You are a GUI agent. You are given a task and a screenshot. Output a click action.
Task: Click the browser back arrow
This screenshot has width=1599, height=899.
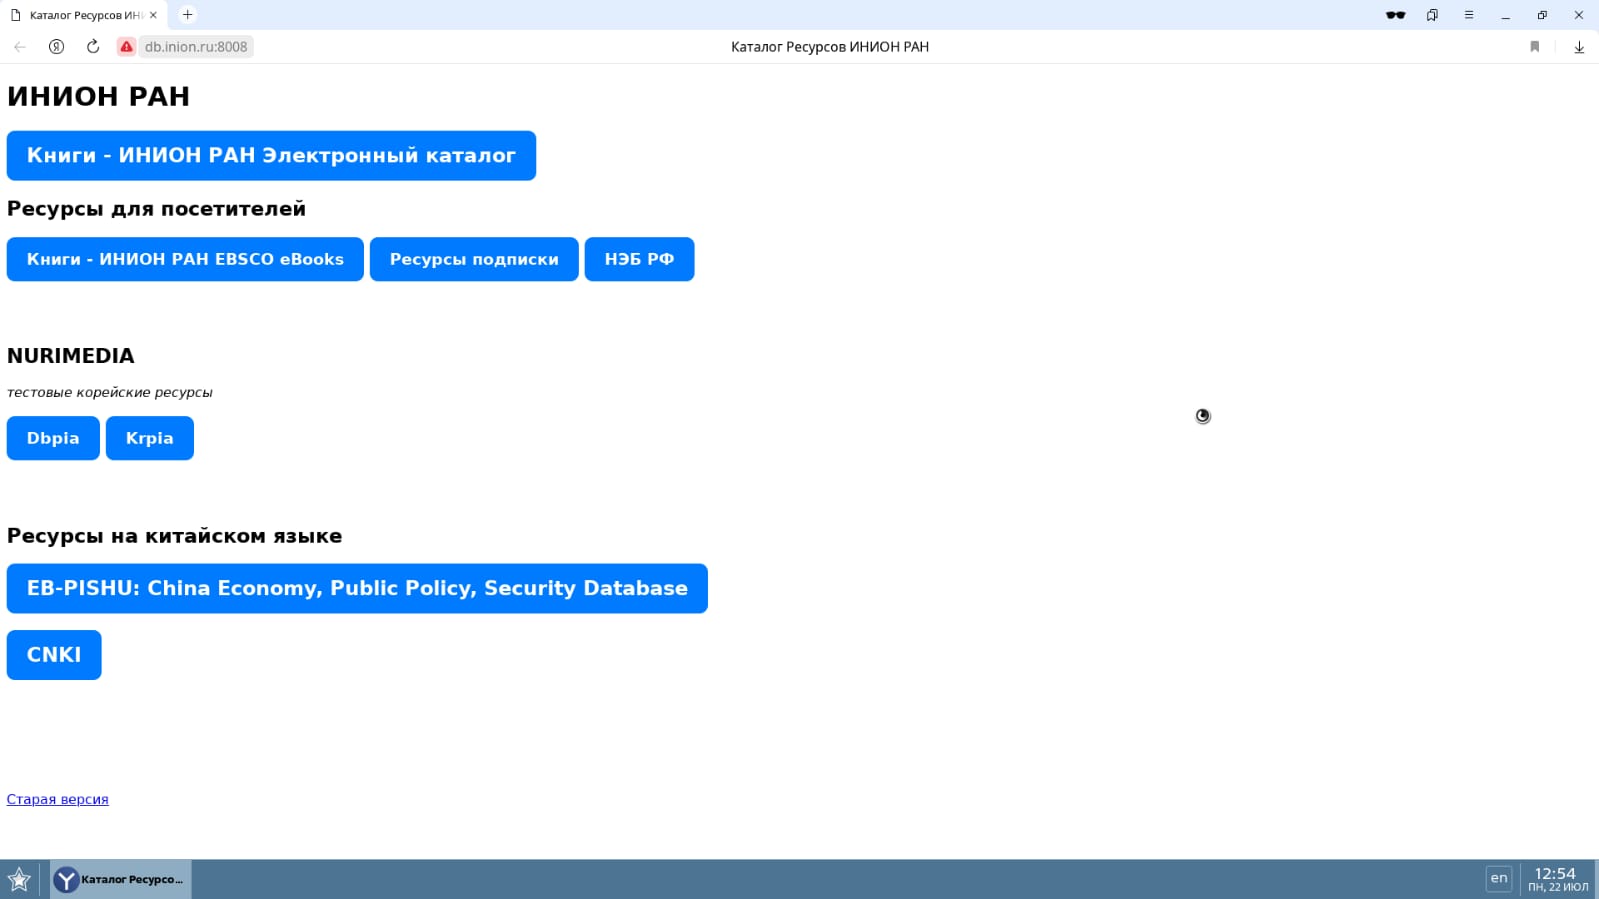click(20, 47)
